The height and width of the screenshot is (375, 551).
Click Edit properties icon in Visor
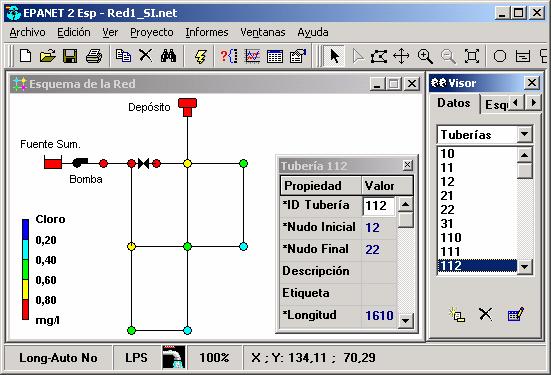tap(516, 314)
